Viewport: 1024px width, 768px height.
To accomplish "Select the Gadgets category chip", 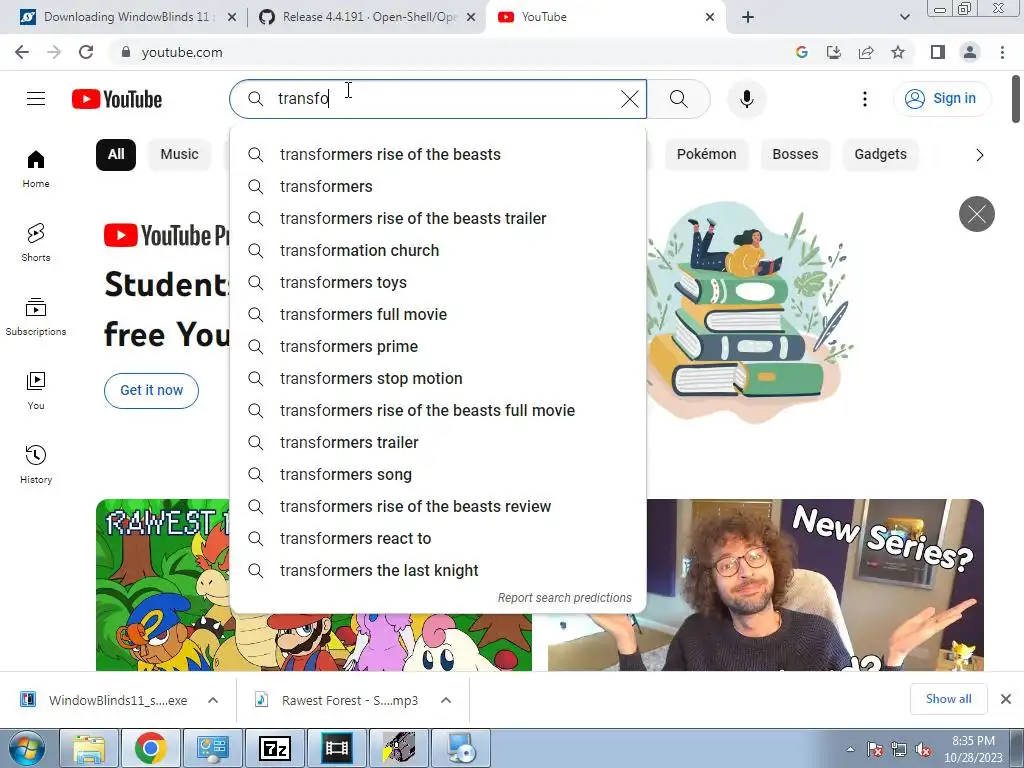I will pos(880,155).
